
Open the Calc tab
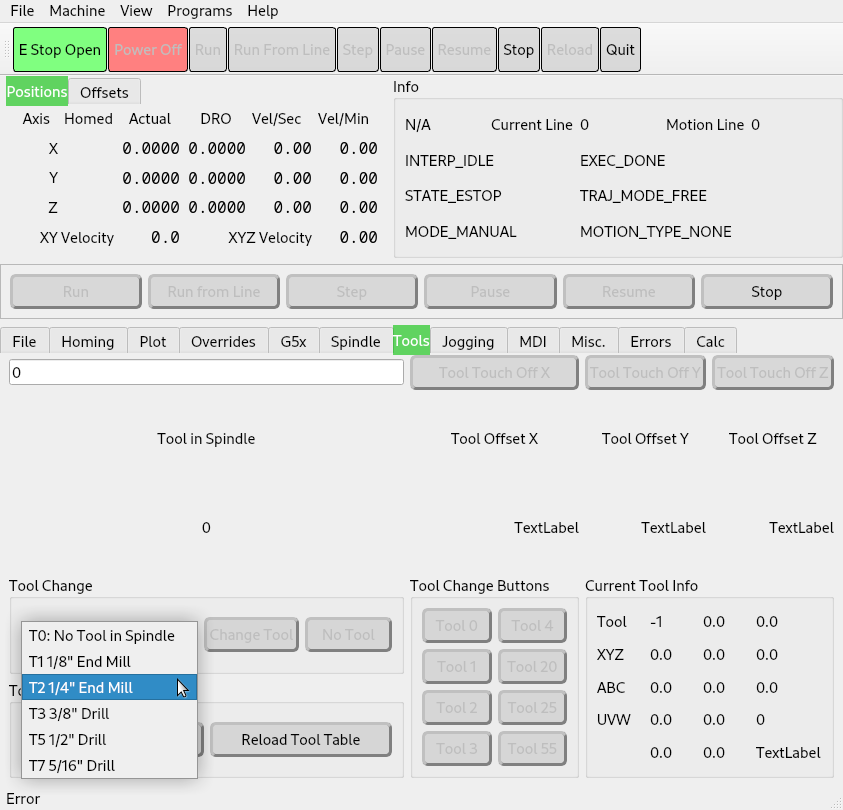click(x=710, y=341)
